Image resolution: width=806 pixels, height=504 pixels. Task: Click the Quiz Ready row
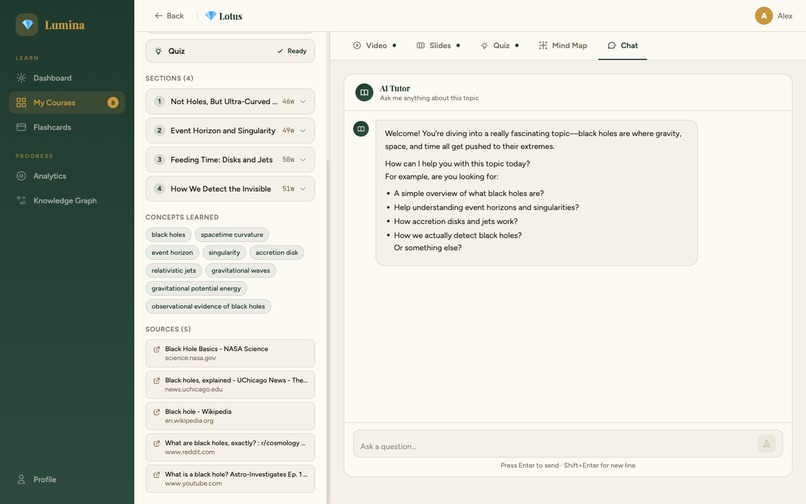230,51
